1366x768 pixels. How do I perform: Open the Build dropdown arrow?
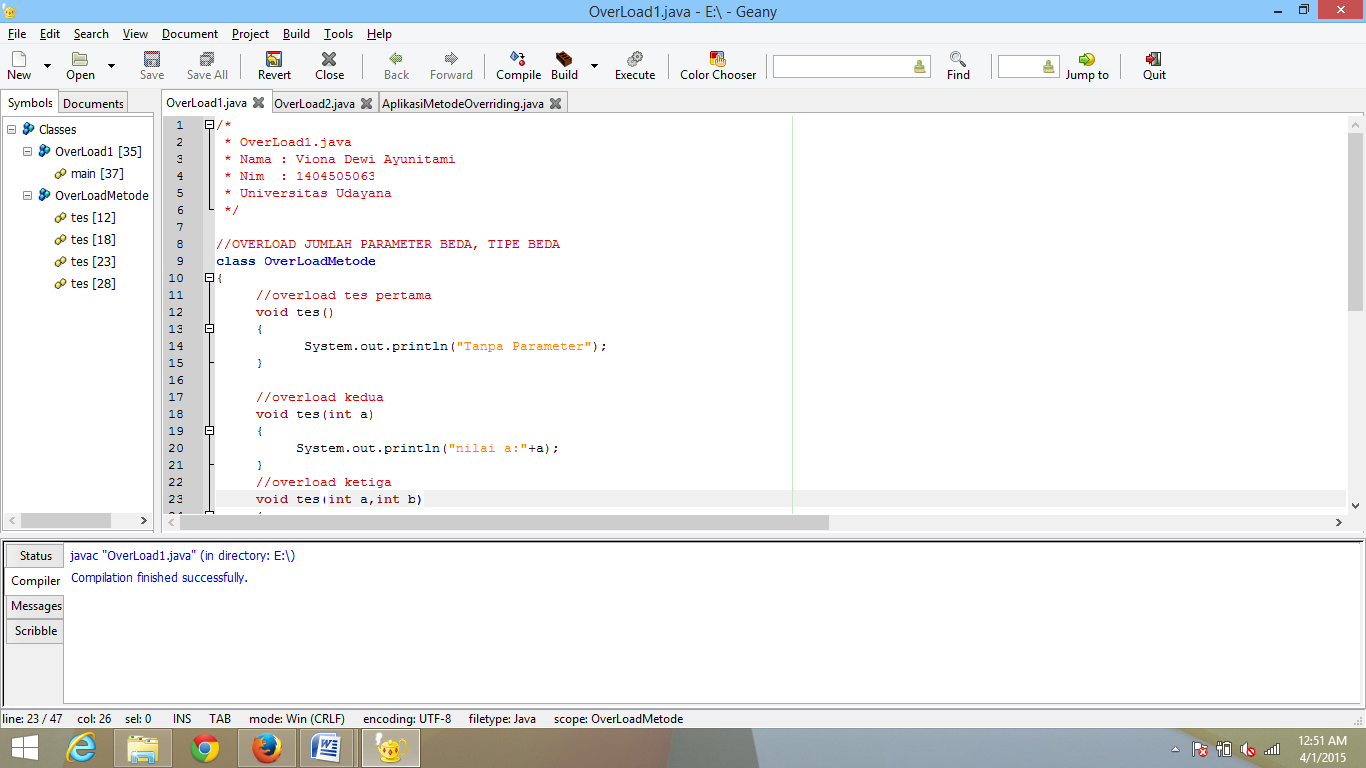(x=594, y=66)
